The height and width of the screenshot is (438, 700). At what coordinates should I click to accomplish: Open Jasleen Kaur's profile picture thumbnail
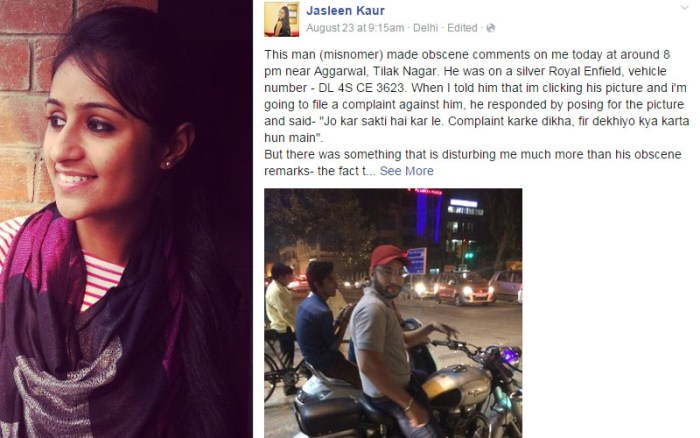point(281,19)
